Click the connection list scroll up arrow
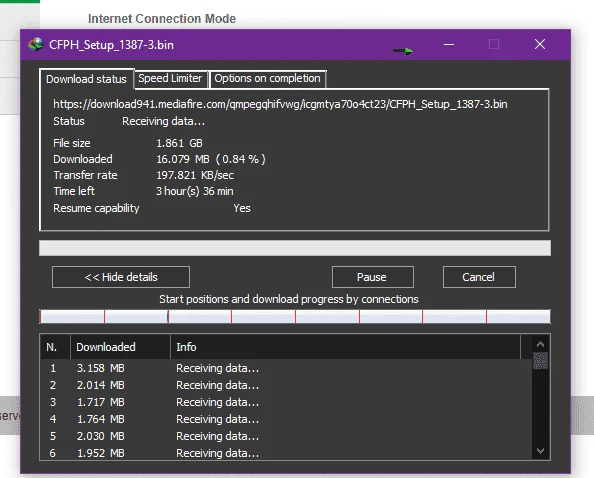 pos(540,344)
